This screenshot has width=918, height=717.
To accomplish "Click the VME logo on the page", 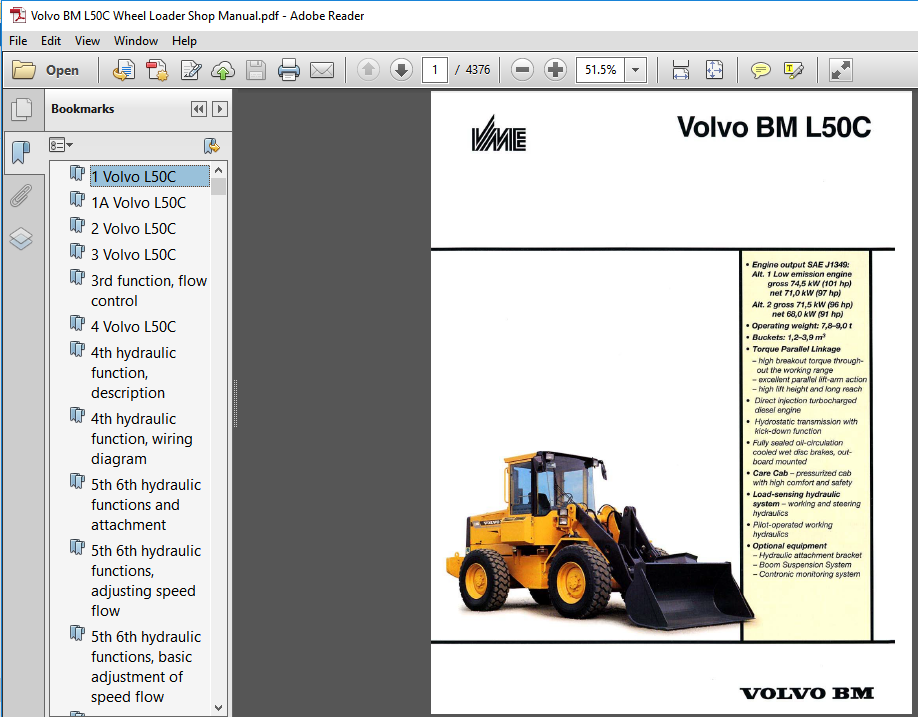I will 499,133.
